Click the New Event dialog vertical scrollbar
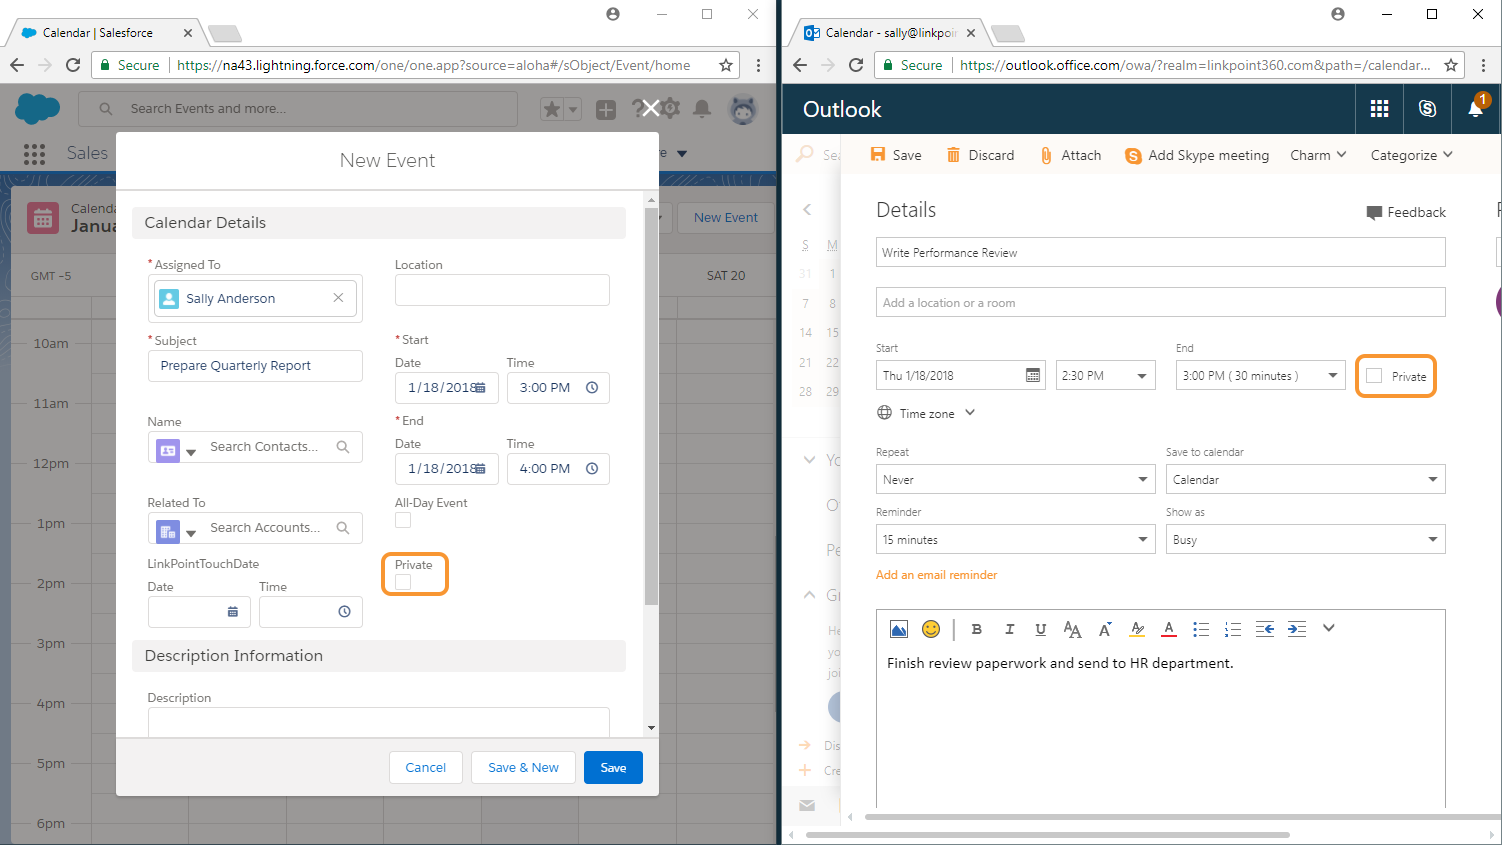The image size is (1502, 845). 651,407
